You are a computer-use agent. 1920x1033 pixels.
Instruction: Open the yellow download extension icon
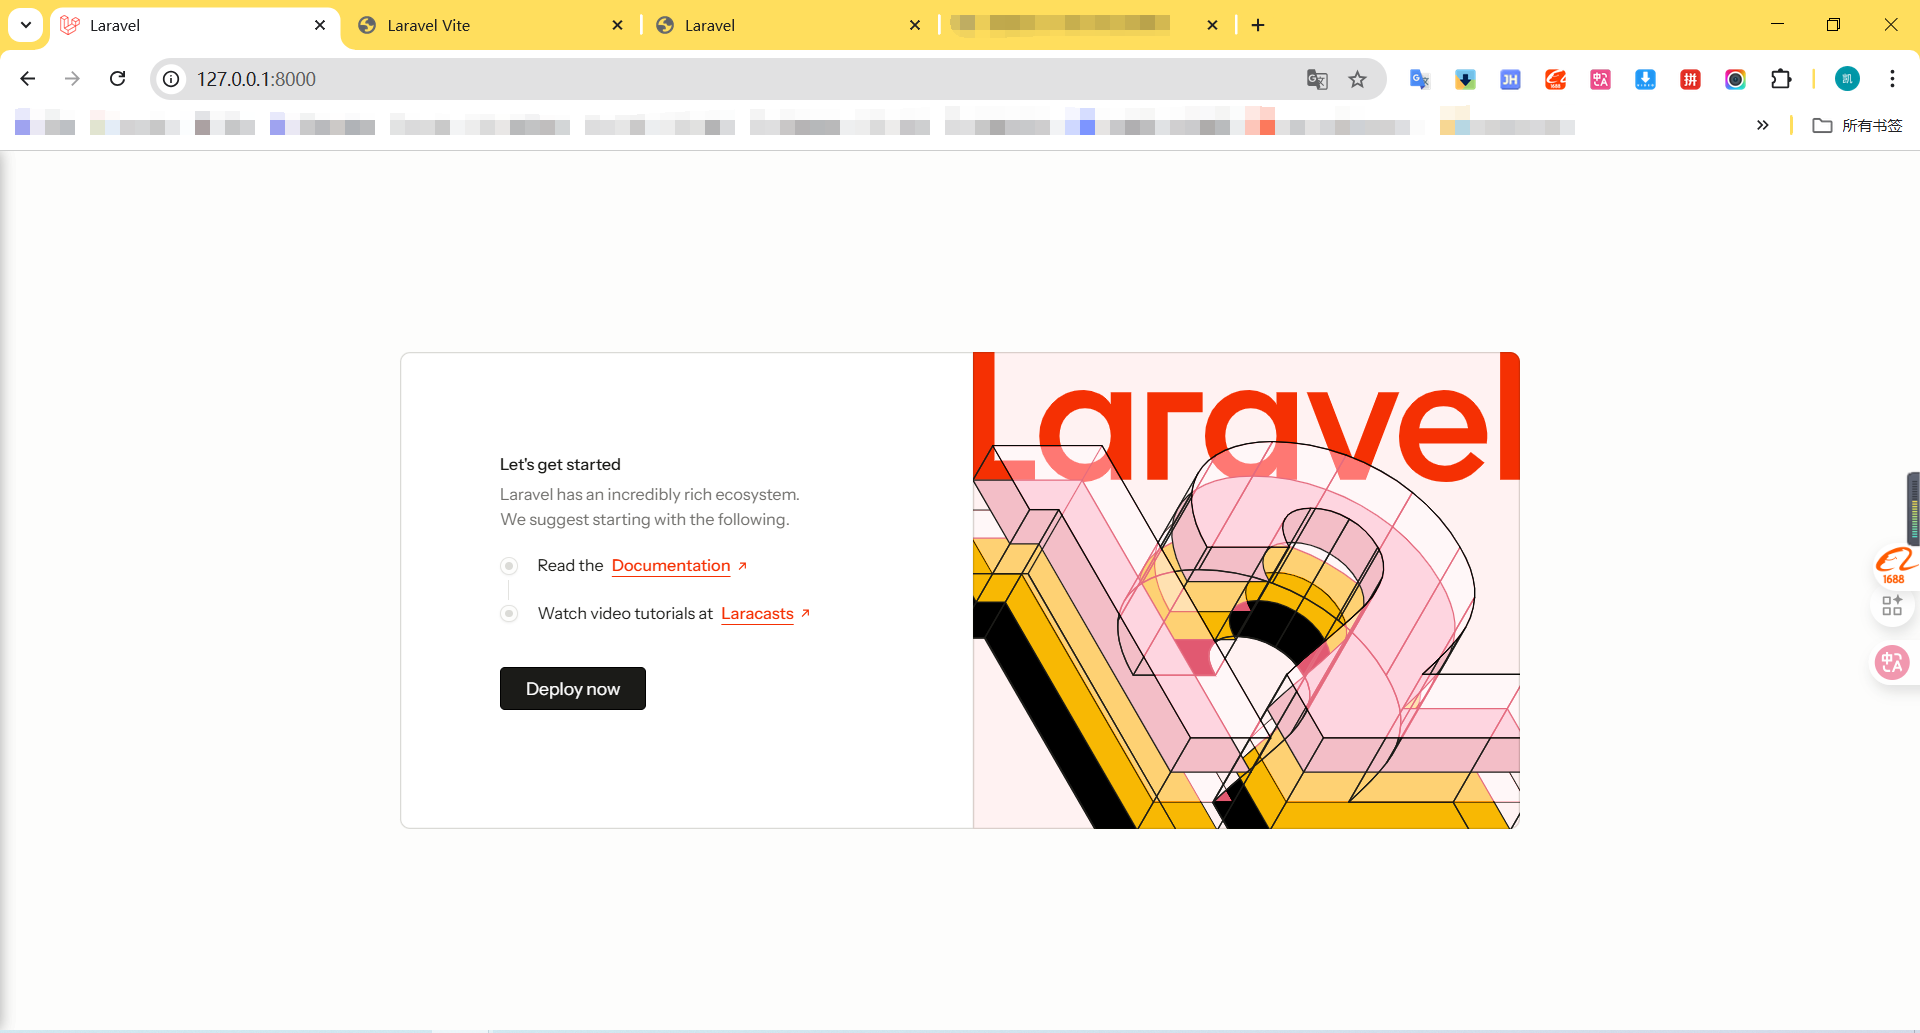(x=1465, y=79)
